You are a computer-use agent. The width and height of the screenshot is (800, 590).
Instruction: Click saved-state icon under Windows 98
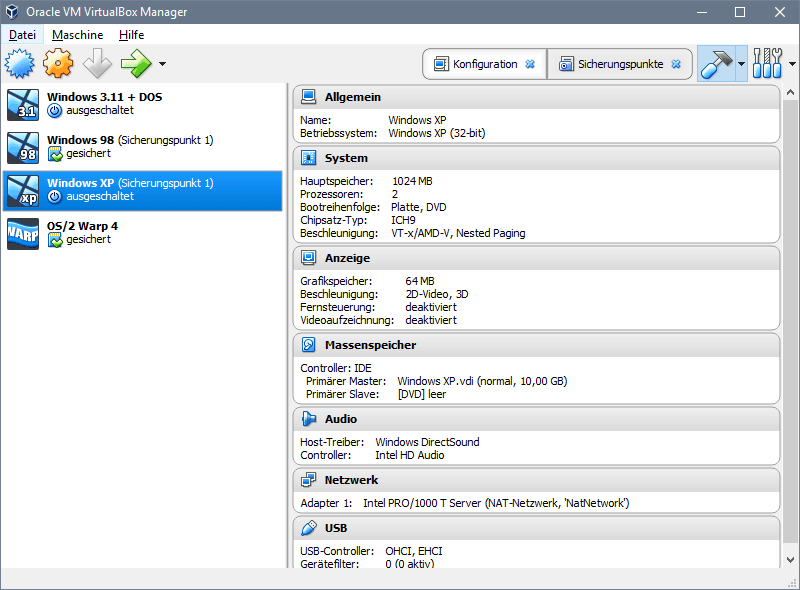coord(55,154)
